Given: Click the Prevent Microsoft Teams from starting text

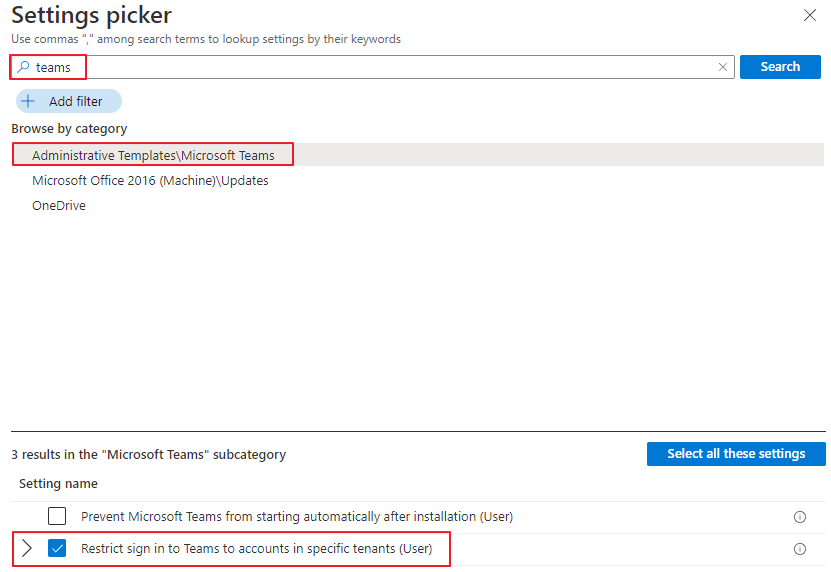Looking at the screenshot, I should point(297,516).
